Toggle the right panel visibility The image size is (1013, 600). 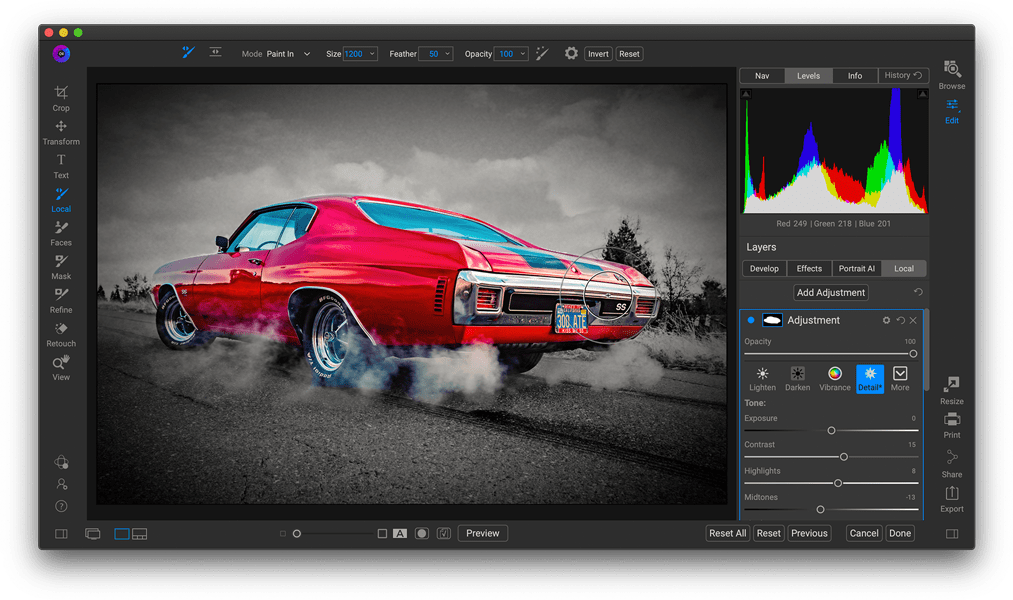pyautogui.click(x=951, y=534)
